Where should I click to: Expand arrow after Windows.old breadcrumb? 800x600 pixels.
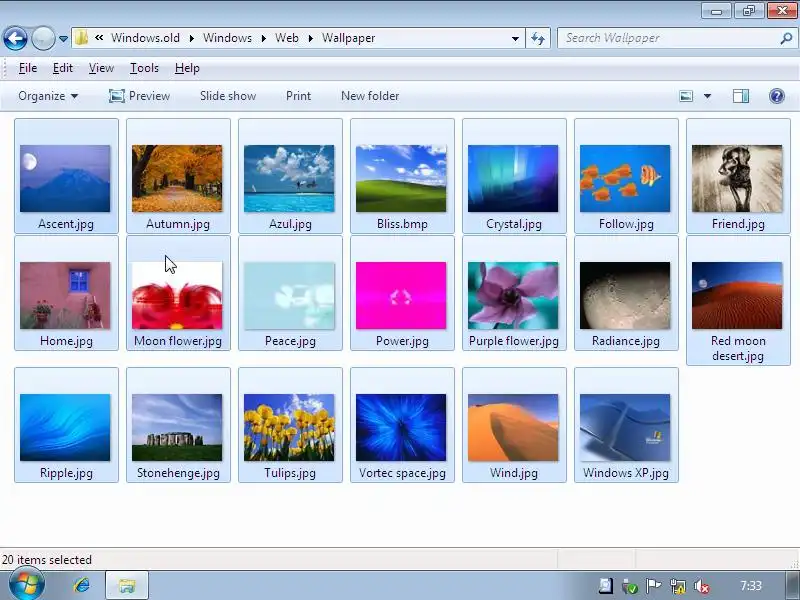click(x=191, y=38)
